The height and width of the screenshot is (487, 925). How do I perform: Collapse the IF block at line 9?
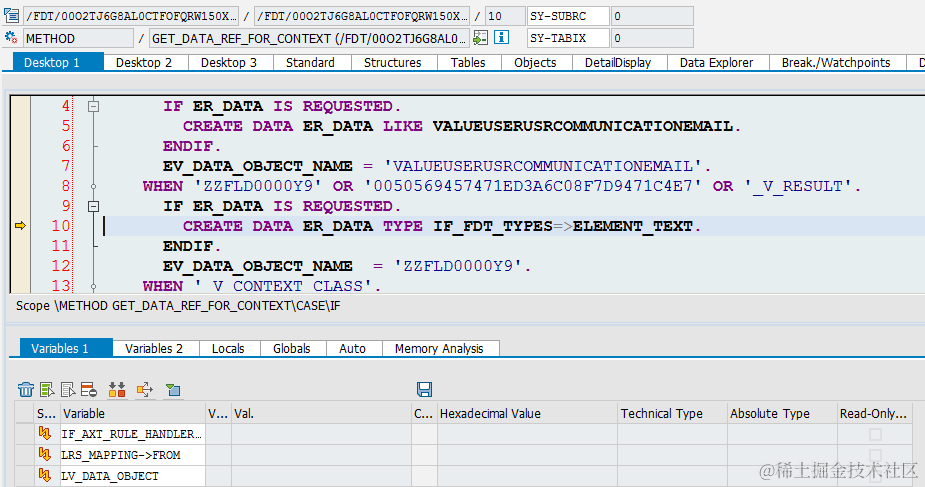[93, 206]
